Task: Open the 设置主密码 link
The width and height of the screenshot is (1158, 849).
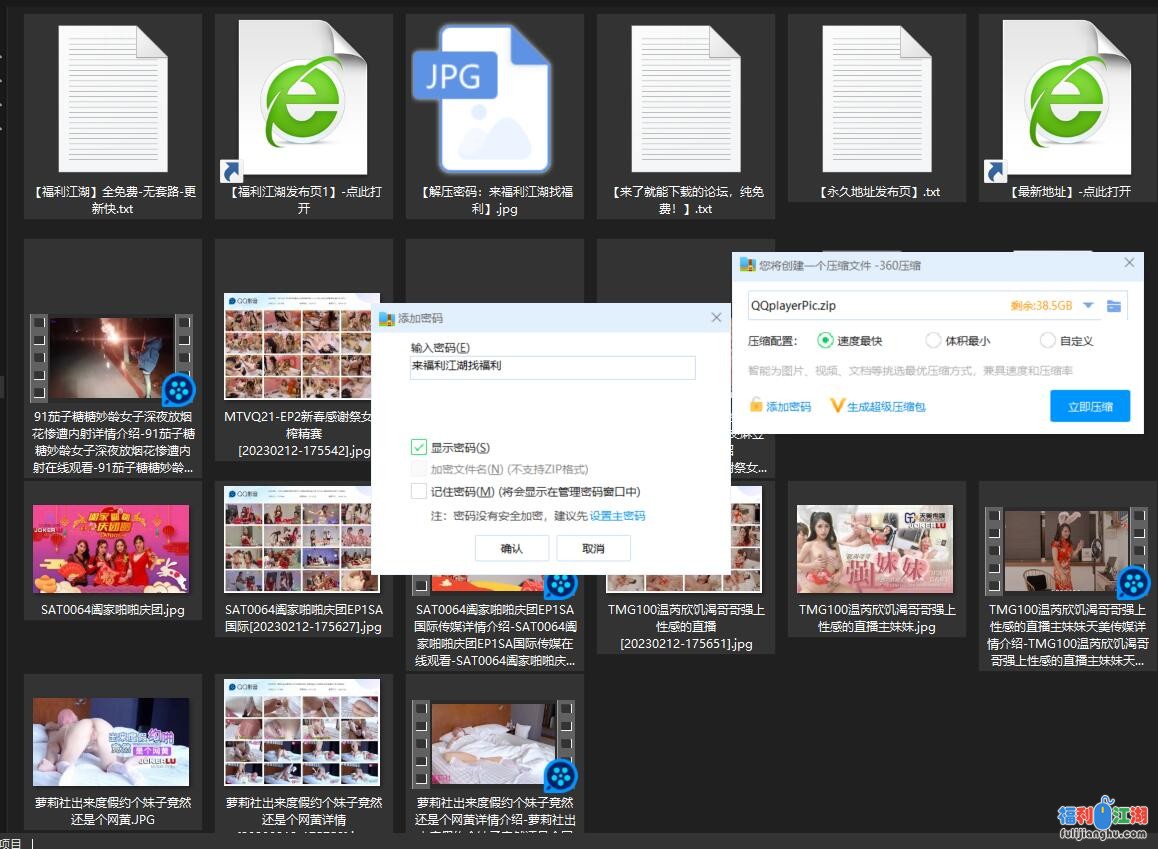Action: coord(617,516)
